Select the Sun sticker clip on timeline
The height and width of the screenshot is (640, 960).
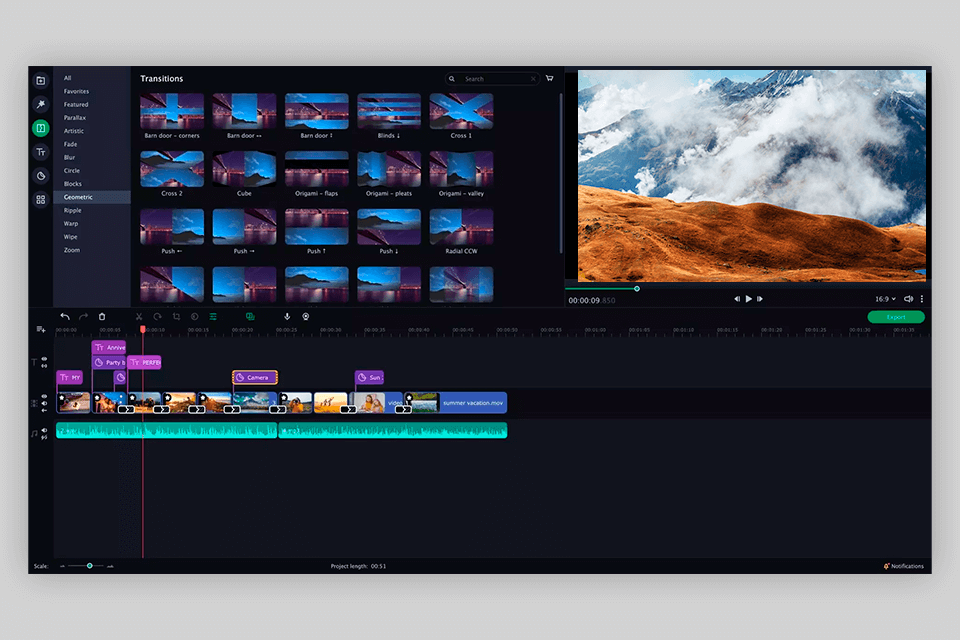pos(369,377)
